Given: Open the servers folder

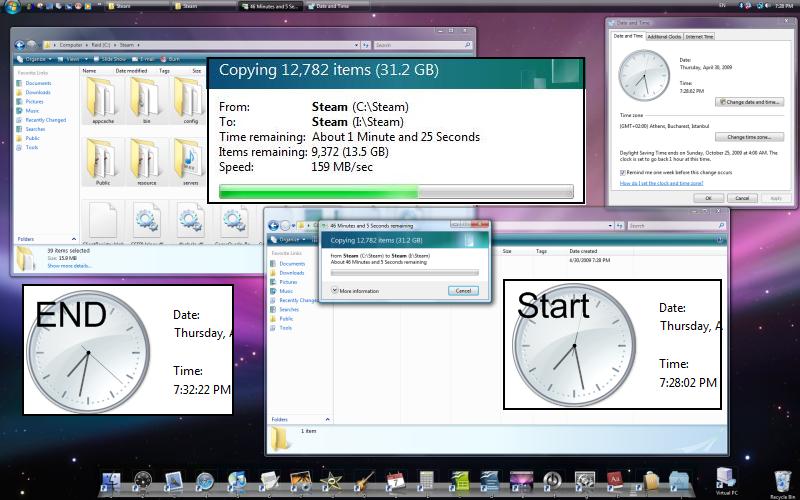Looking at the screenshot, I should click(x=190, y=162).
